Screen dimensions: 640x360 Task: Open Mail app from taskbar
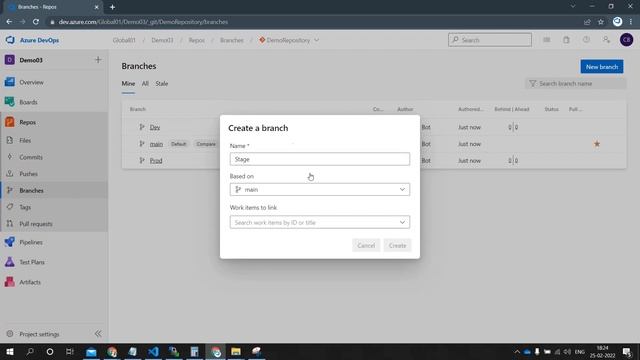pyautogui.click(x=91, y=351)
